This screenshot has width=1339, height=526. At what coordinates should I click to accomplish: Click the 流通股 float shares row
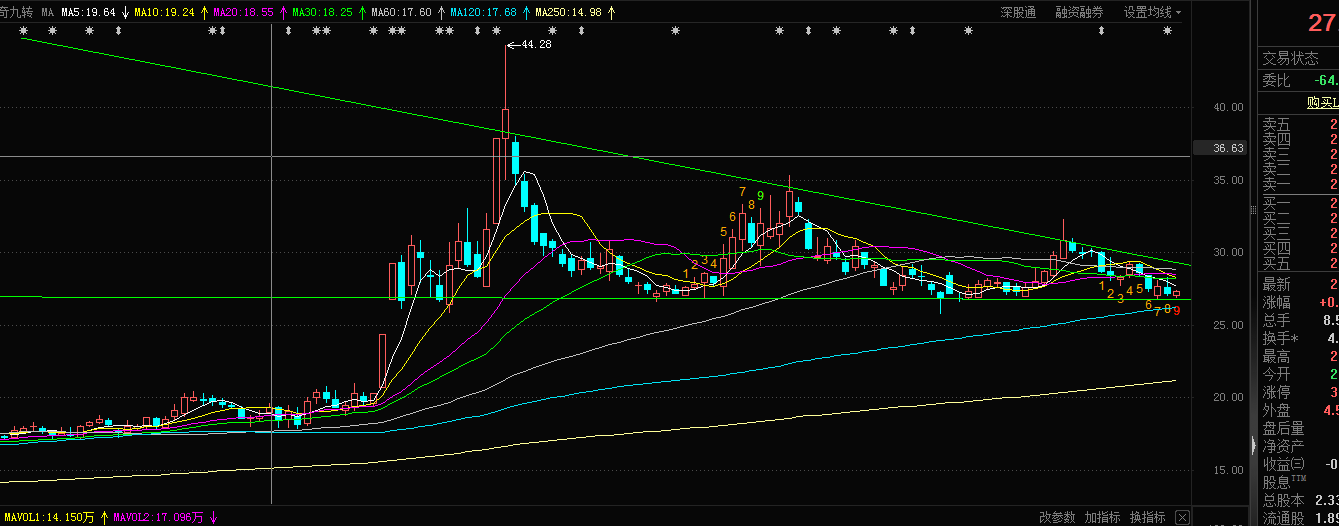[1298, 518]
